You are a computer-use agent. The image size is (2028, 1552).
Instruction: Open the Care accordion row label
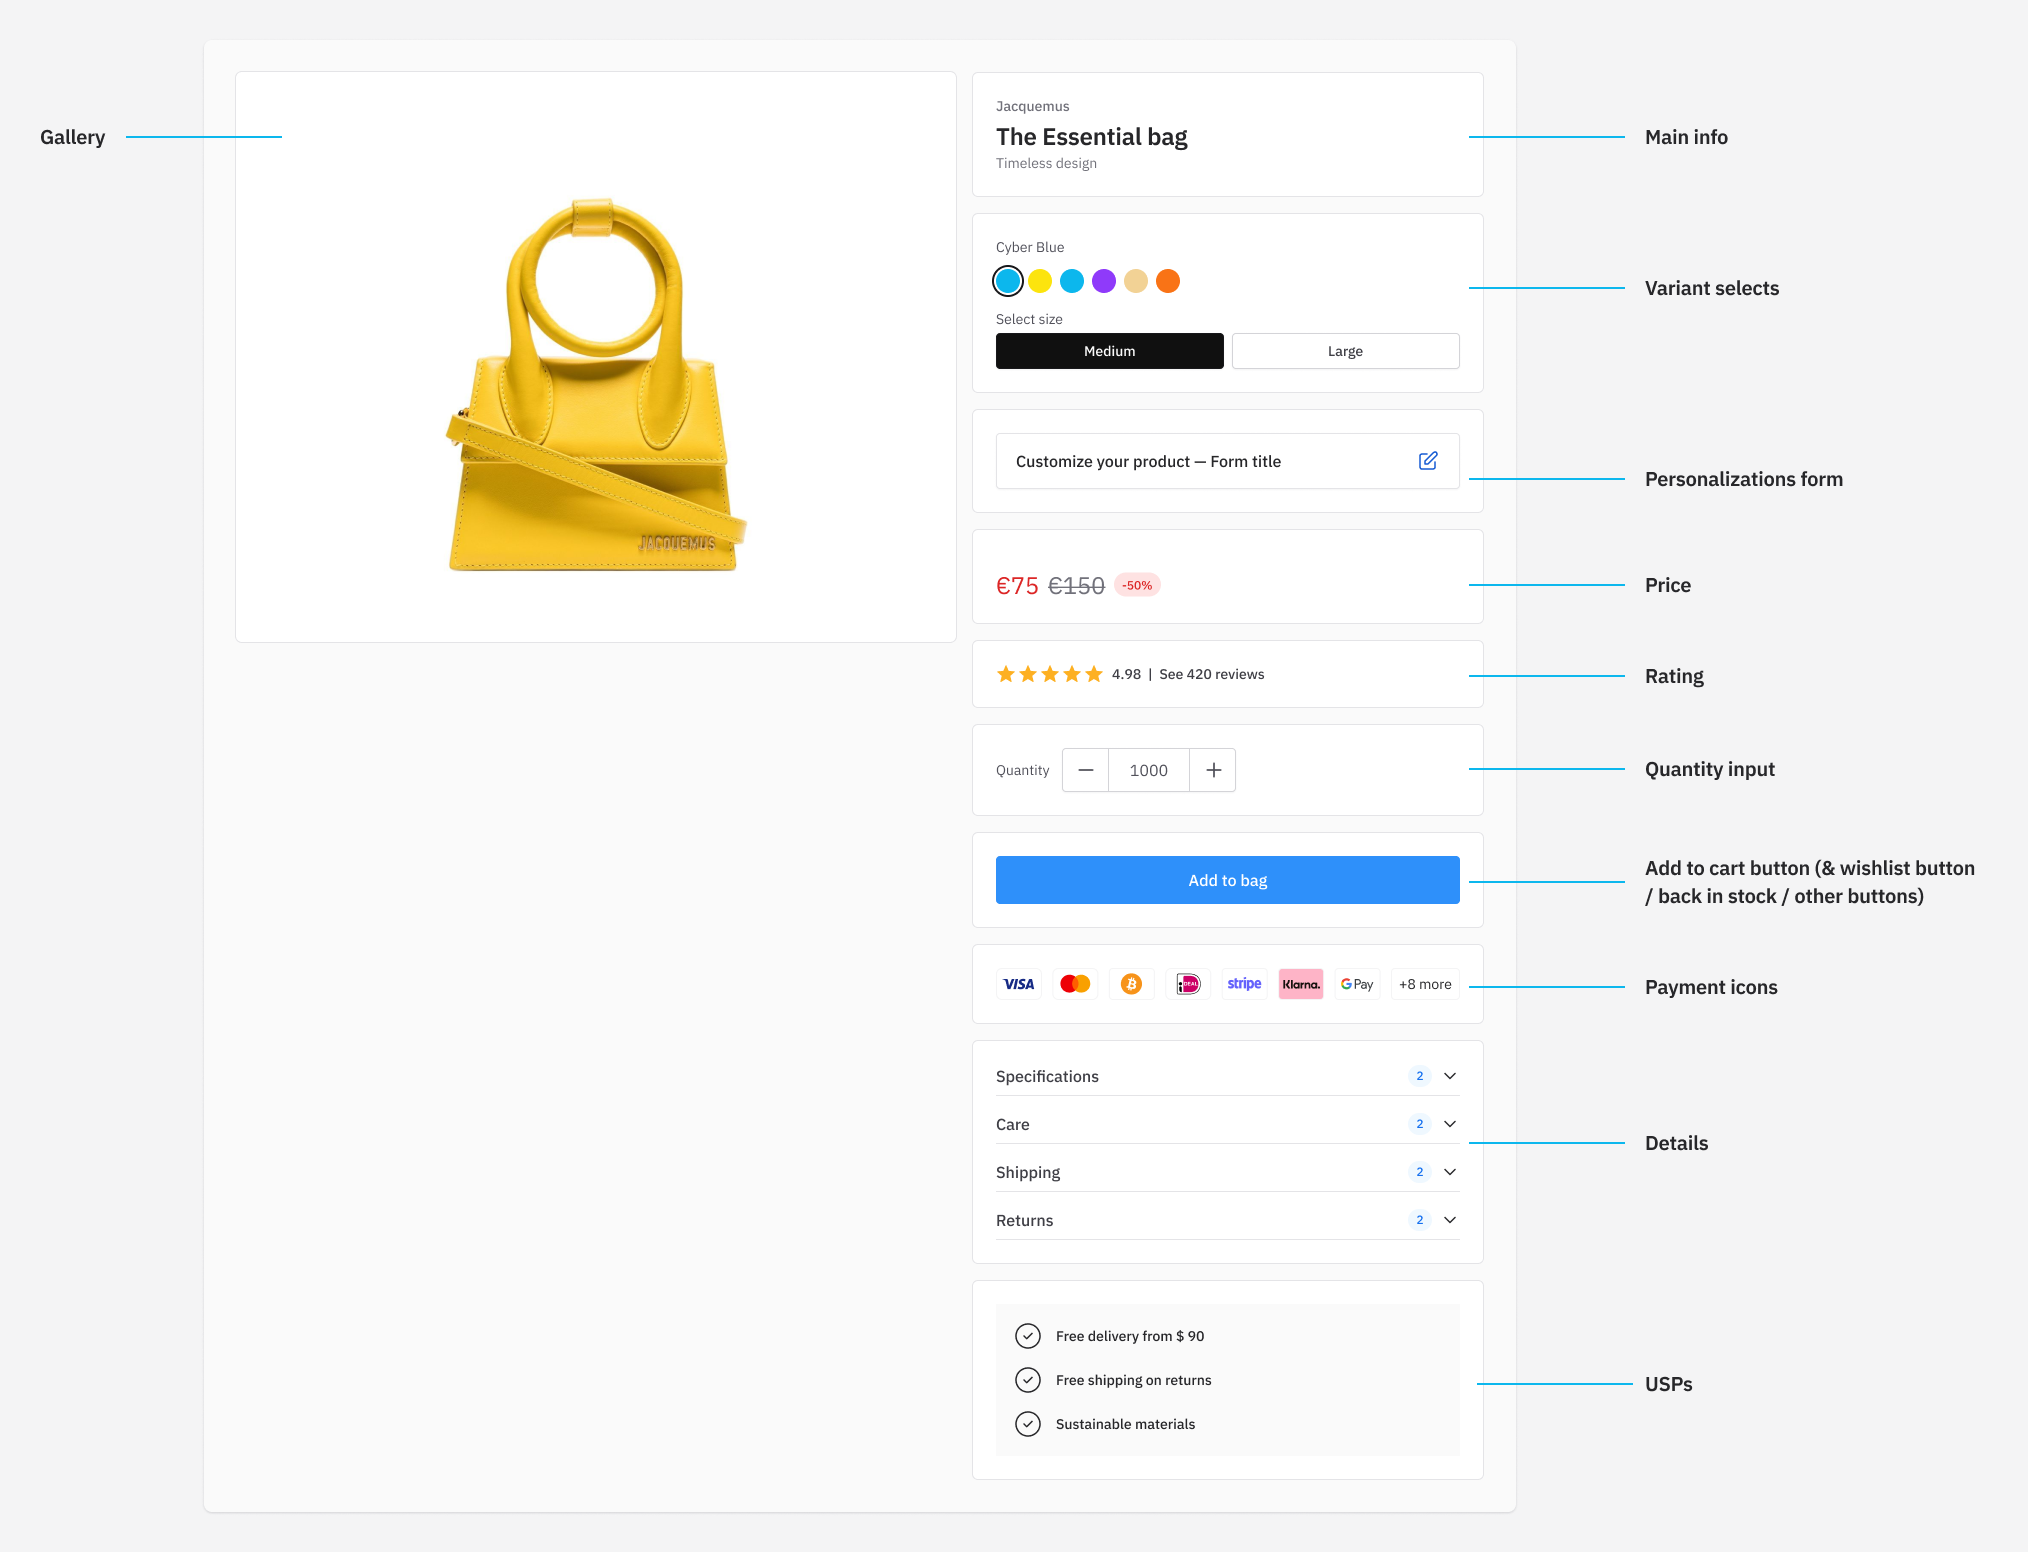click(1012, 1124)
